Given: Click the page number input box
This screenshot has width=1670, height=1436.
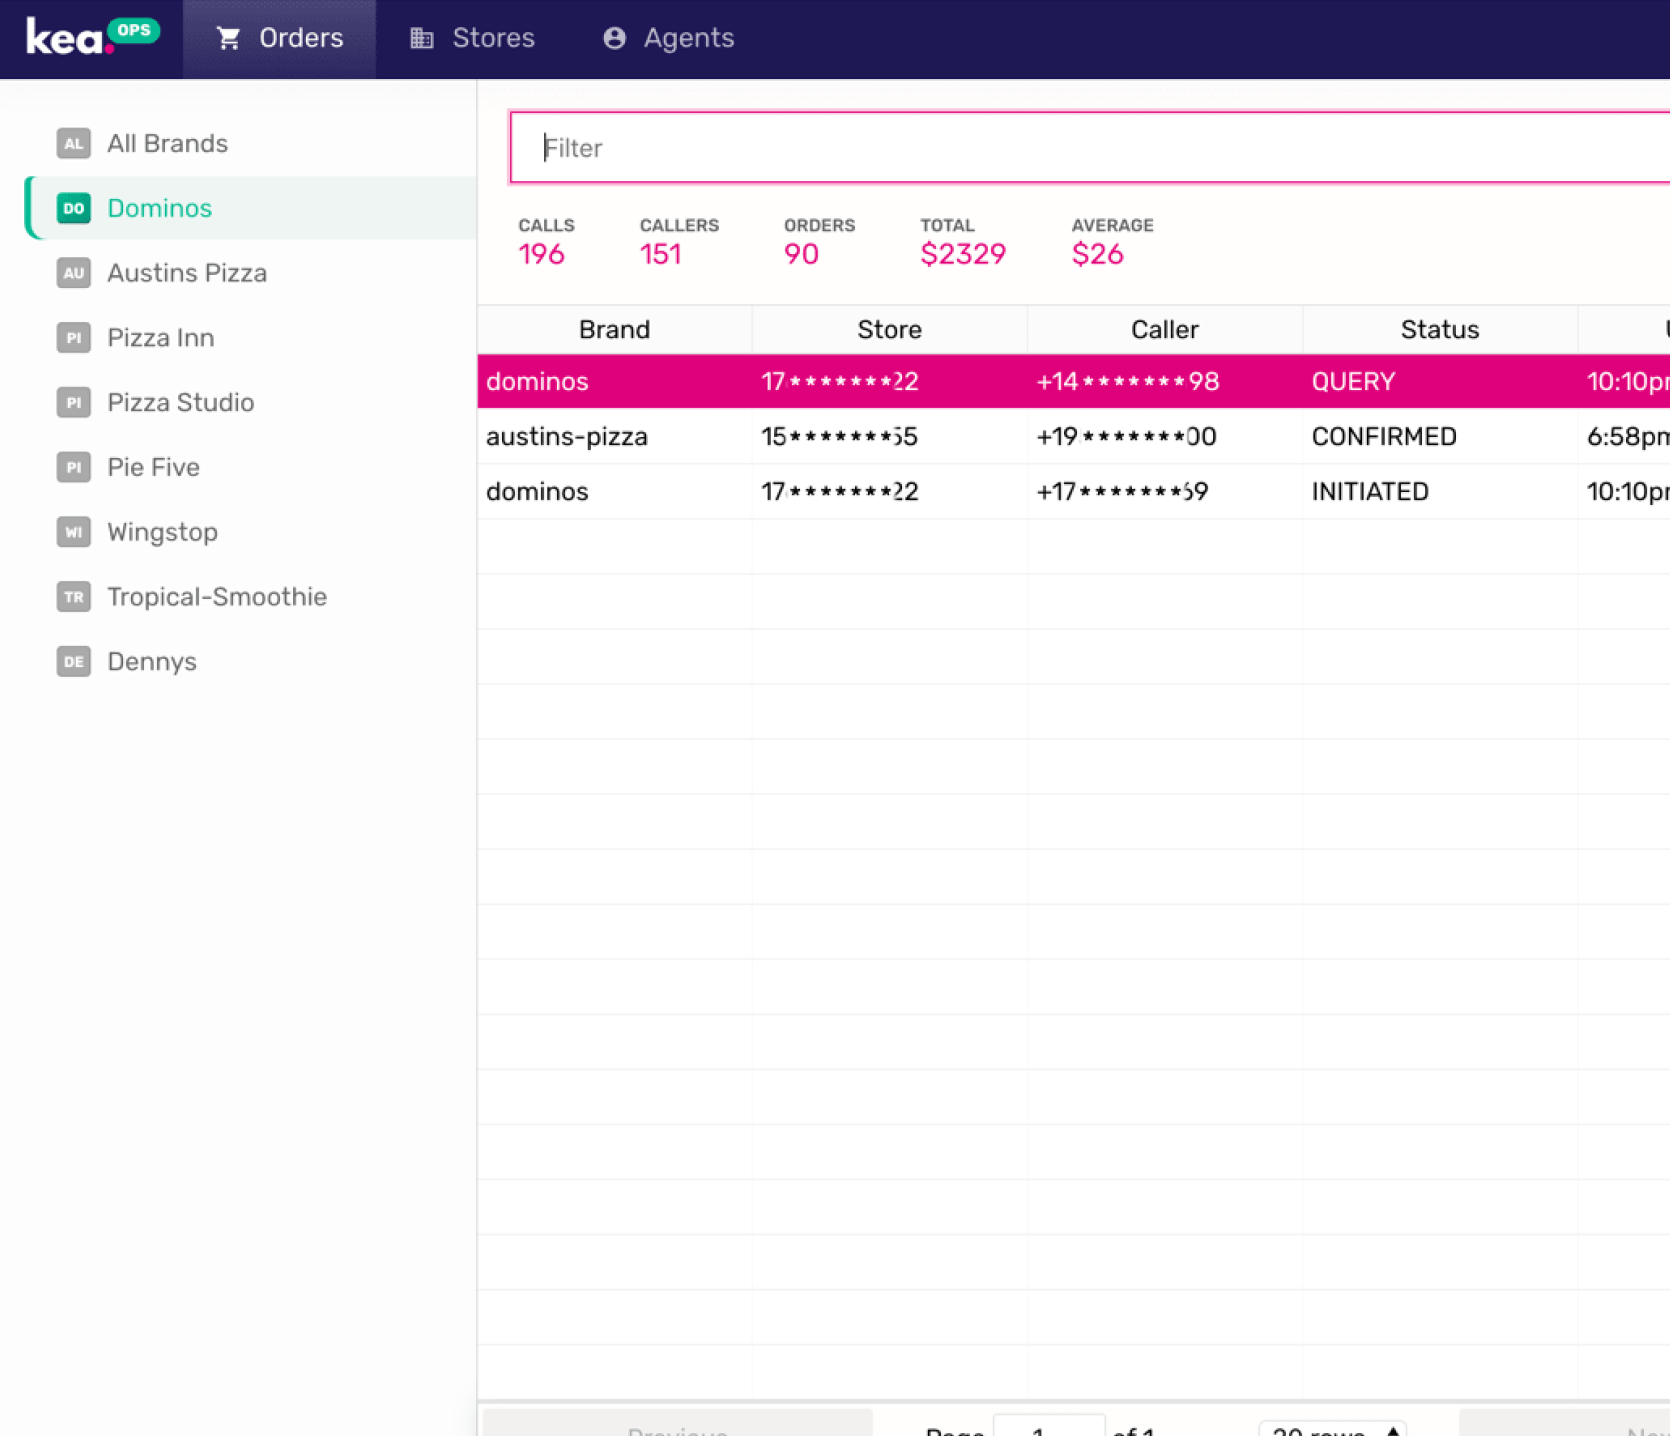Looking at the screenshot, I should (1048, 1427).
